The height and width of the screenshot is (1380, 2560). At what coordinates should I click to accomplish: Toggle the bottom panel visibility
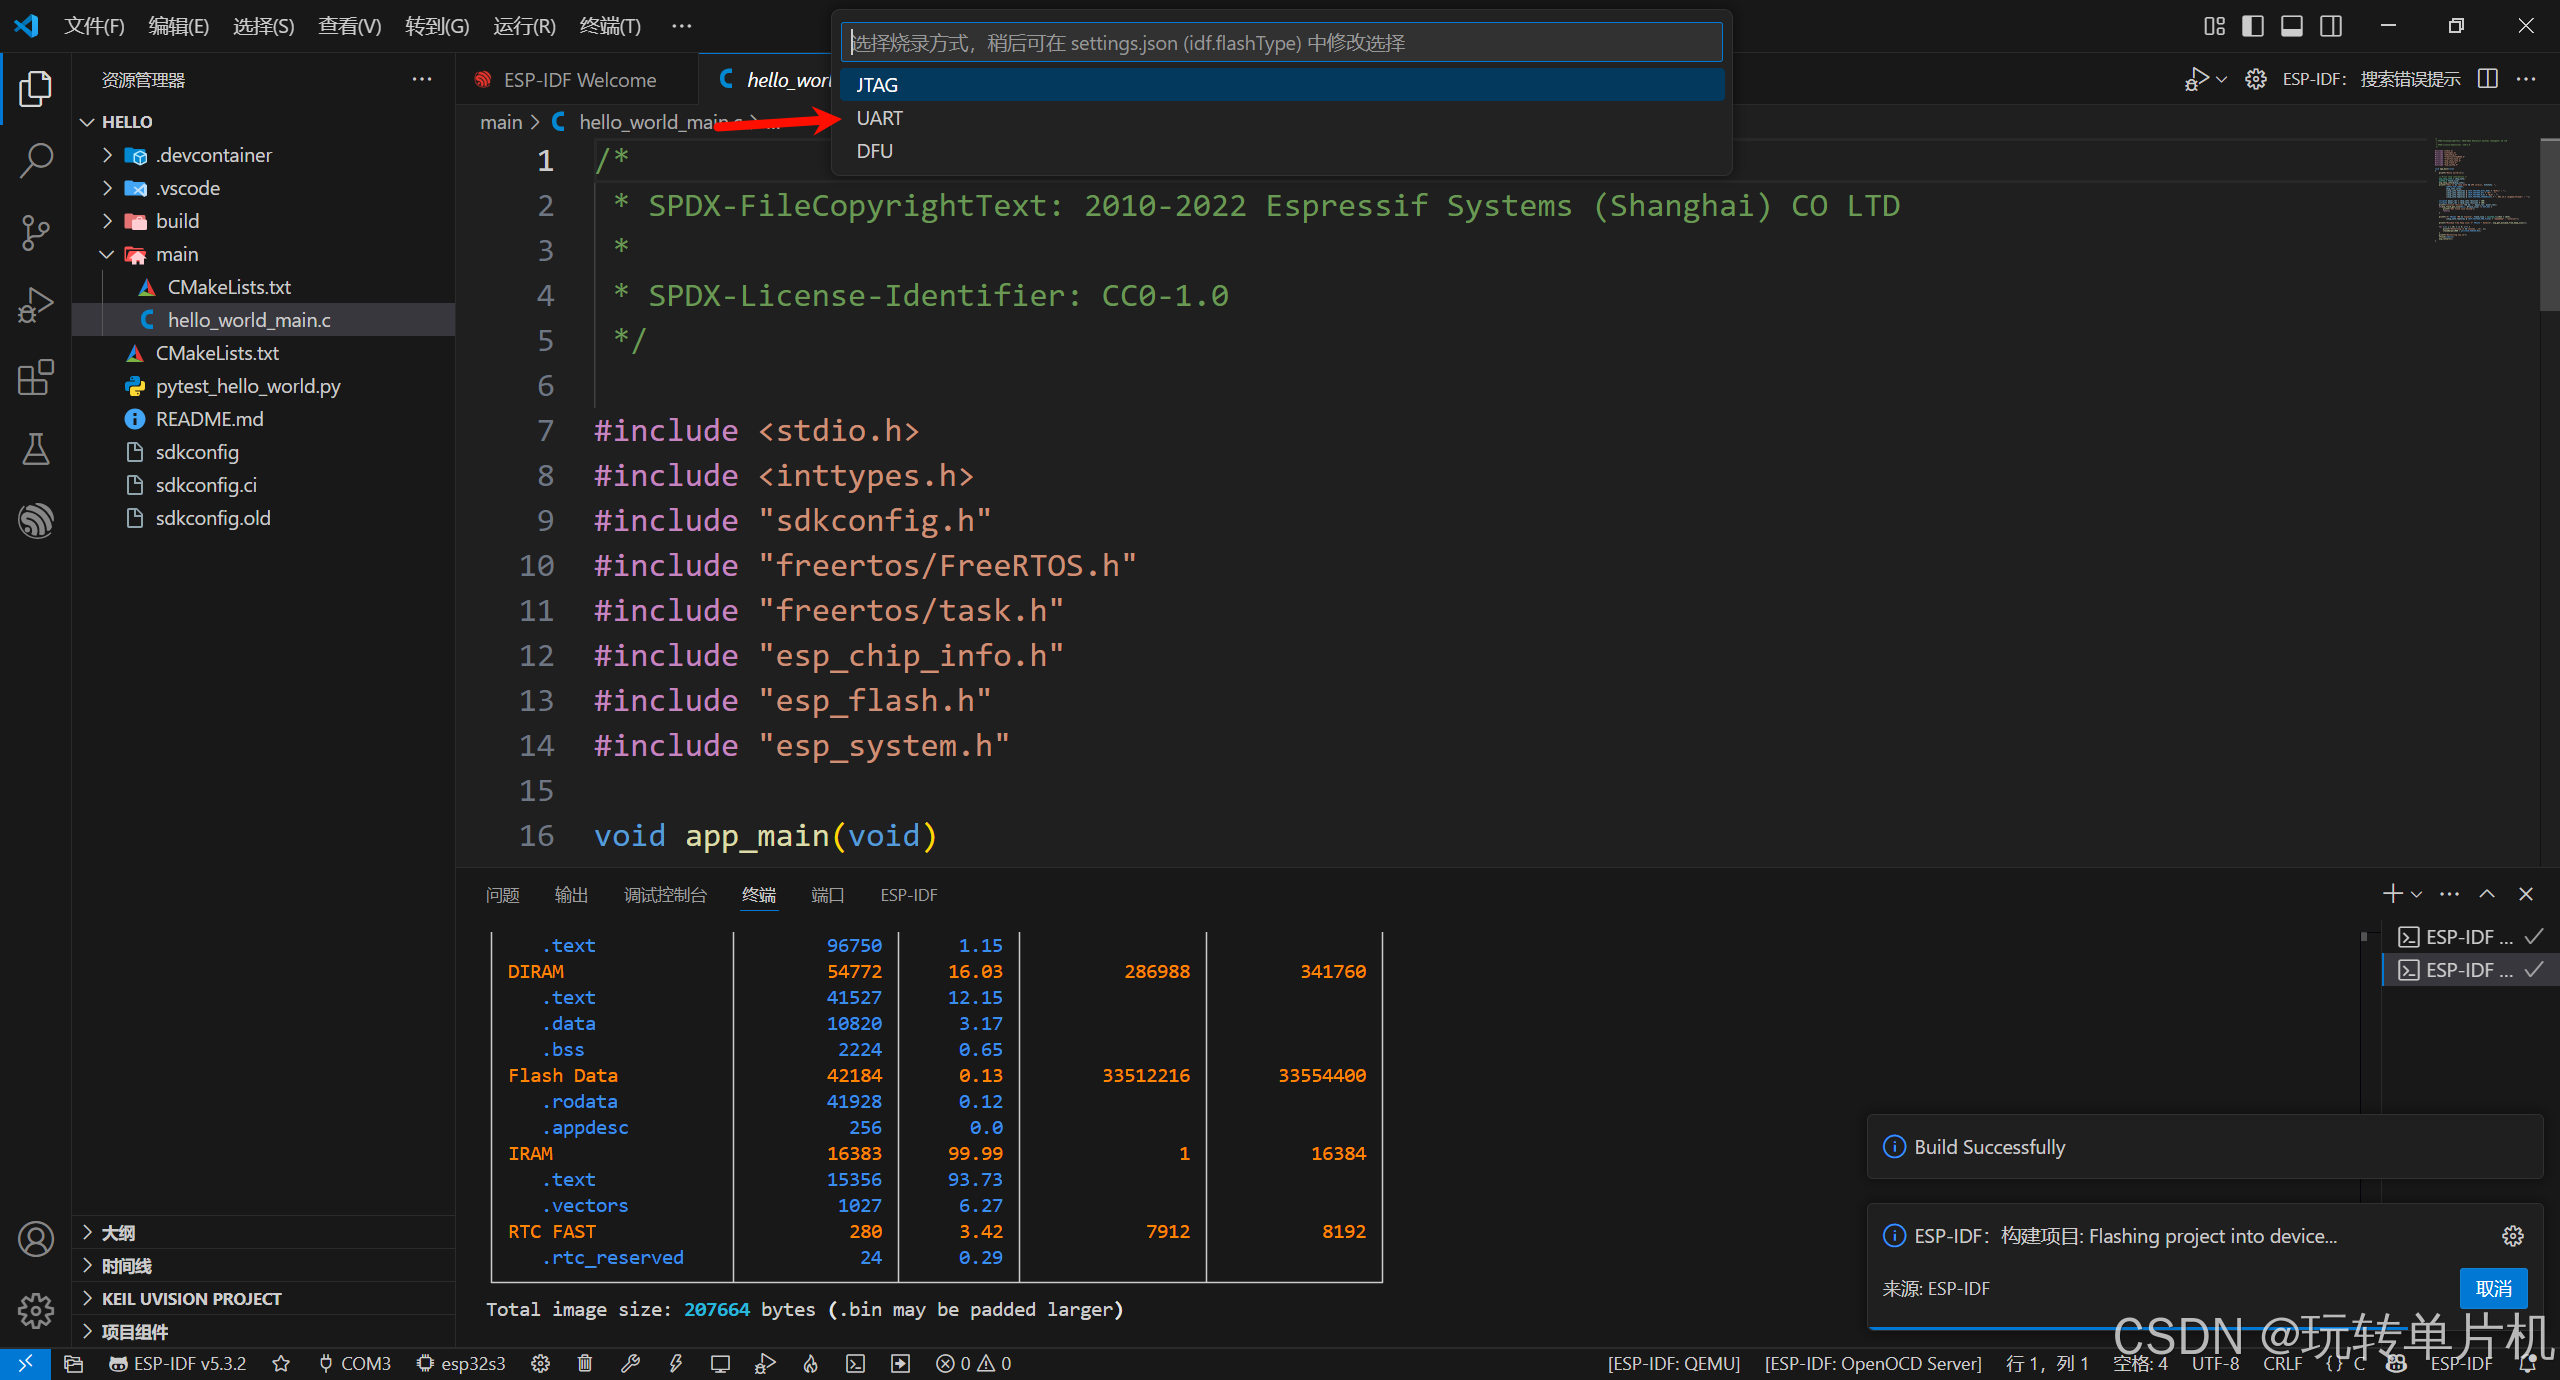(x=2292, y=25)
